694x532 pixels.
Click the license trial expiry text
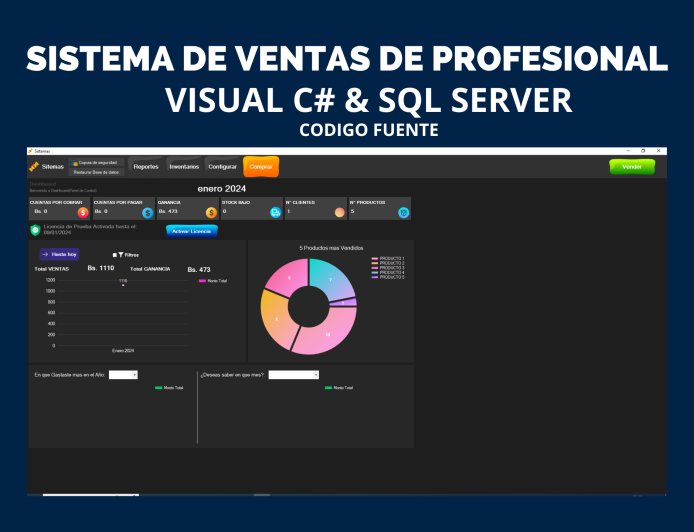pos(90,229)
